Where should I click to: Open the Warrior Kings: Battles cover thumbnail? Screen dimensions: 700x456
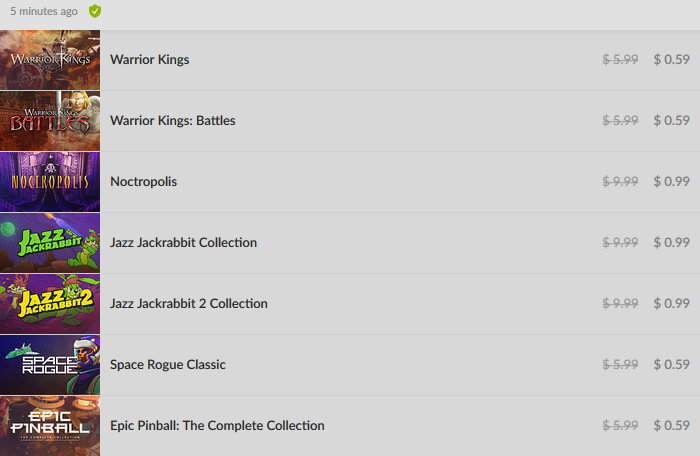coord(50,121)
